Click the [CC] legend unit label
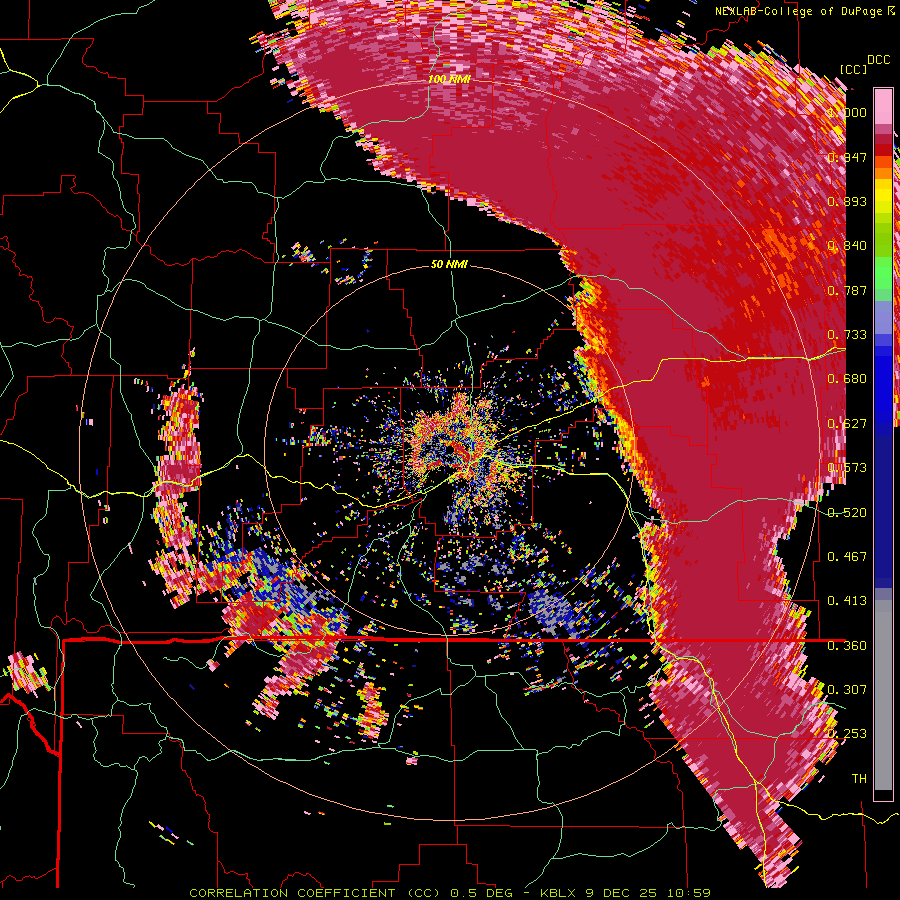The height and width of the screenshot is (900, 900). (853, 69)
